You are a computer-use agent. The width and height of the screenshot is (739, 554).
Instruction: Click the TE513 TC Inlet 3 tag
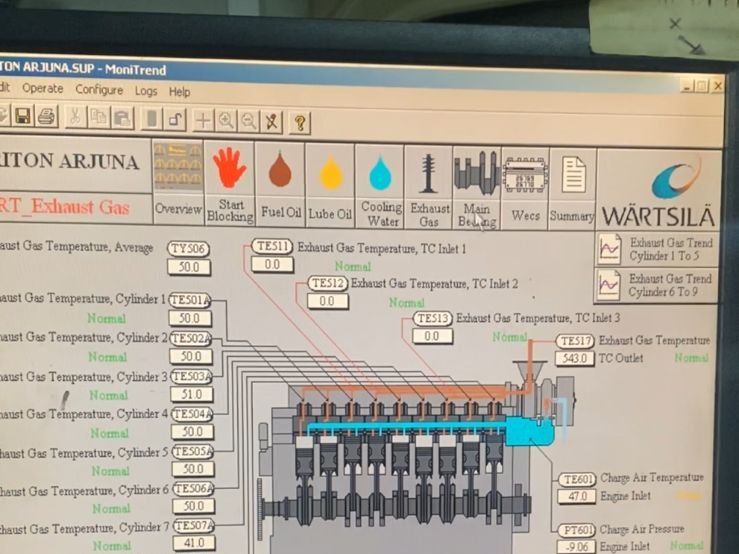tap(433, 318)
